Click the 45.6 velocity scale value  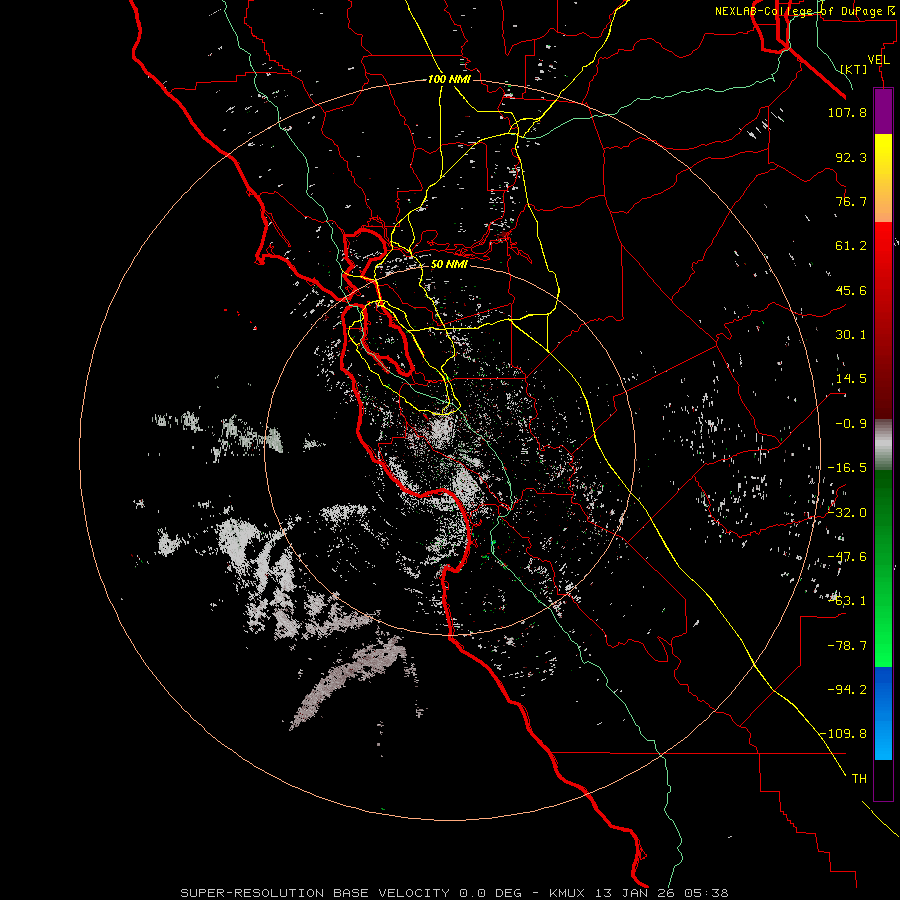coord(851,290)
